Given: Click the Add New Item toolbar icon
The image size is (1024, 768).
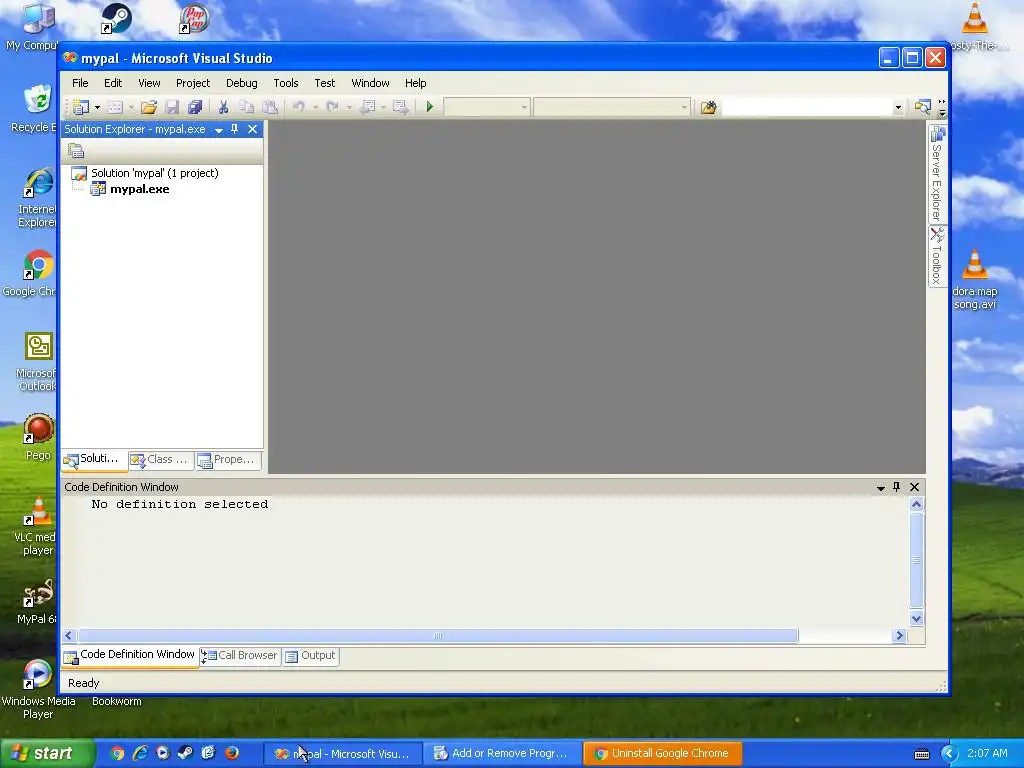Looking at the screenshot, I should tap(116, 107).
